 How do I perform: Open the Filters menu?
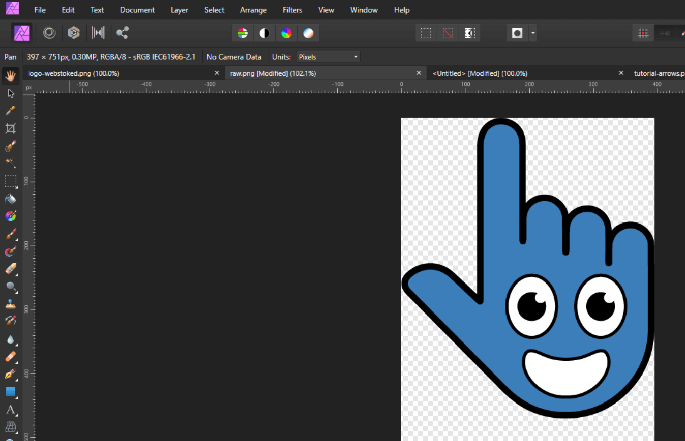coord(292,9)
